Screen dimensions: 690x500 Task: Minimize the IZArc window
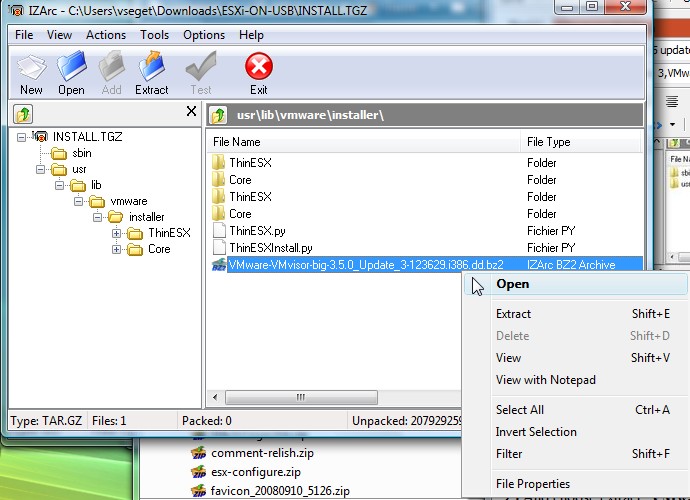tap(567, 7)
